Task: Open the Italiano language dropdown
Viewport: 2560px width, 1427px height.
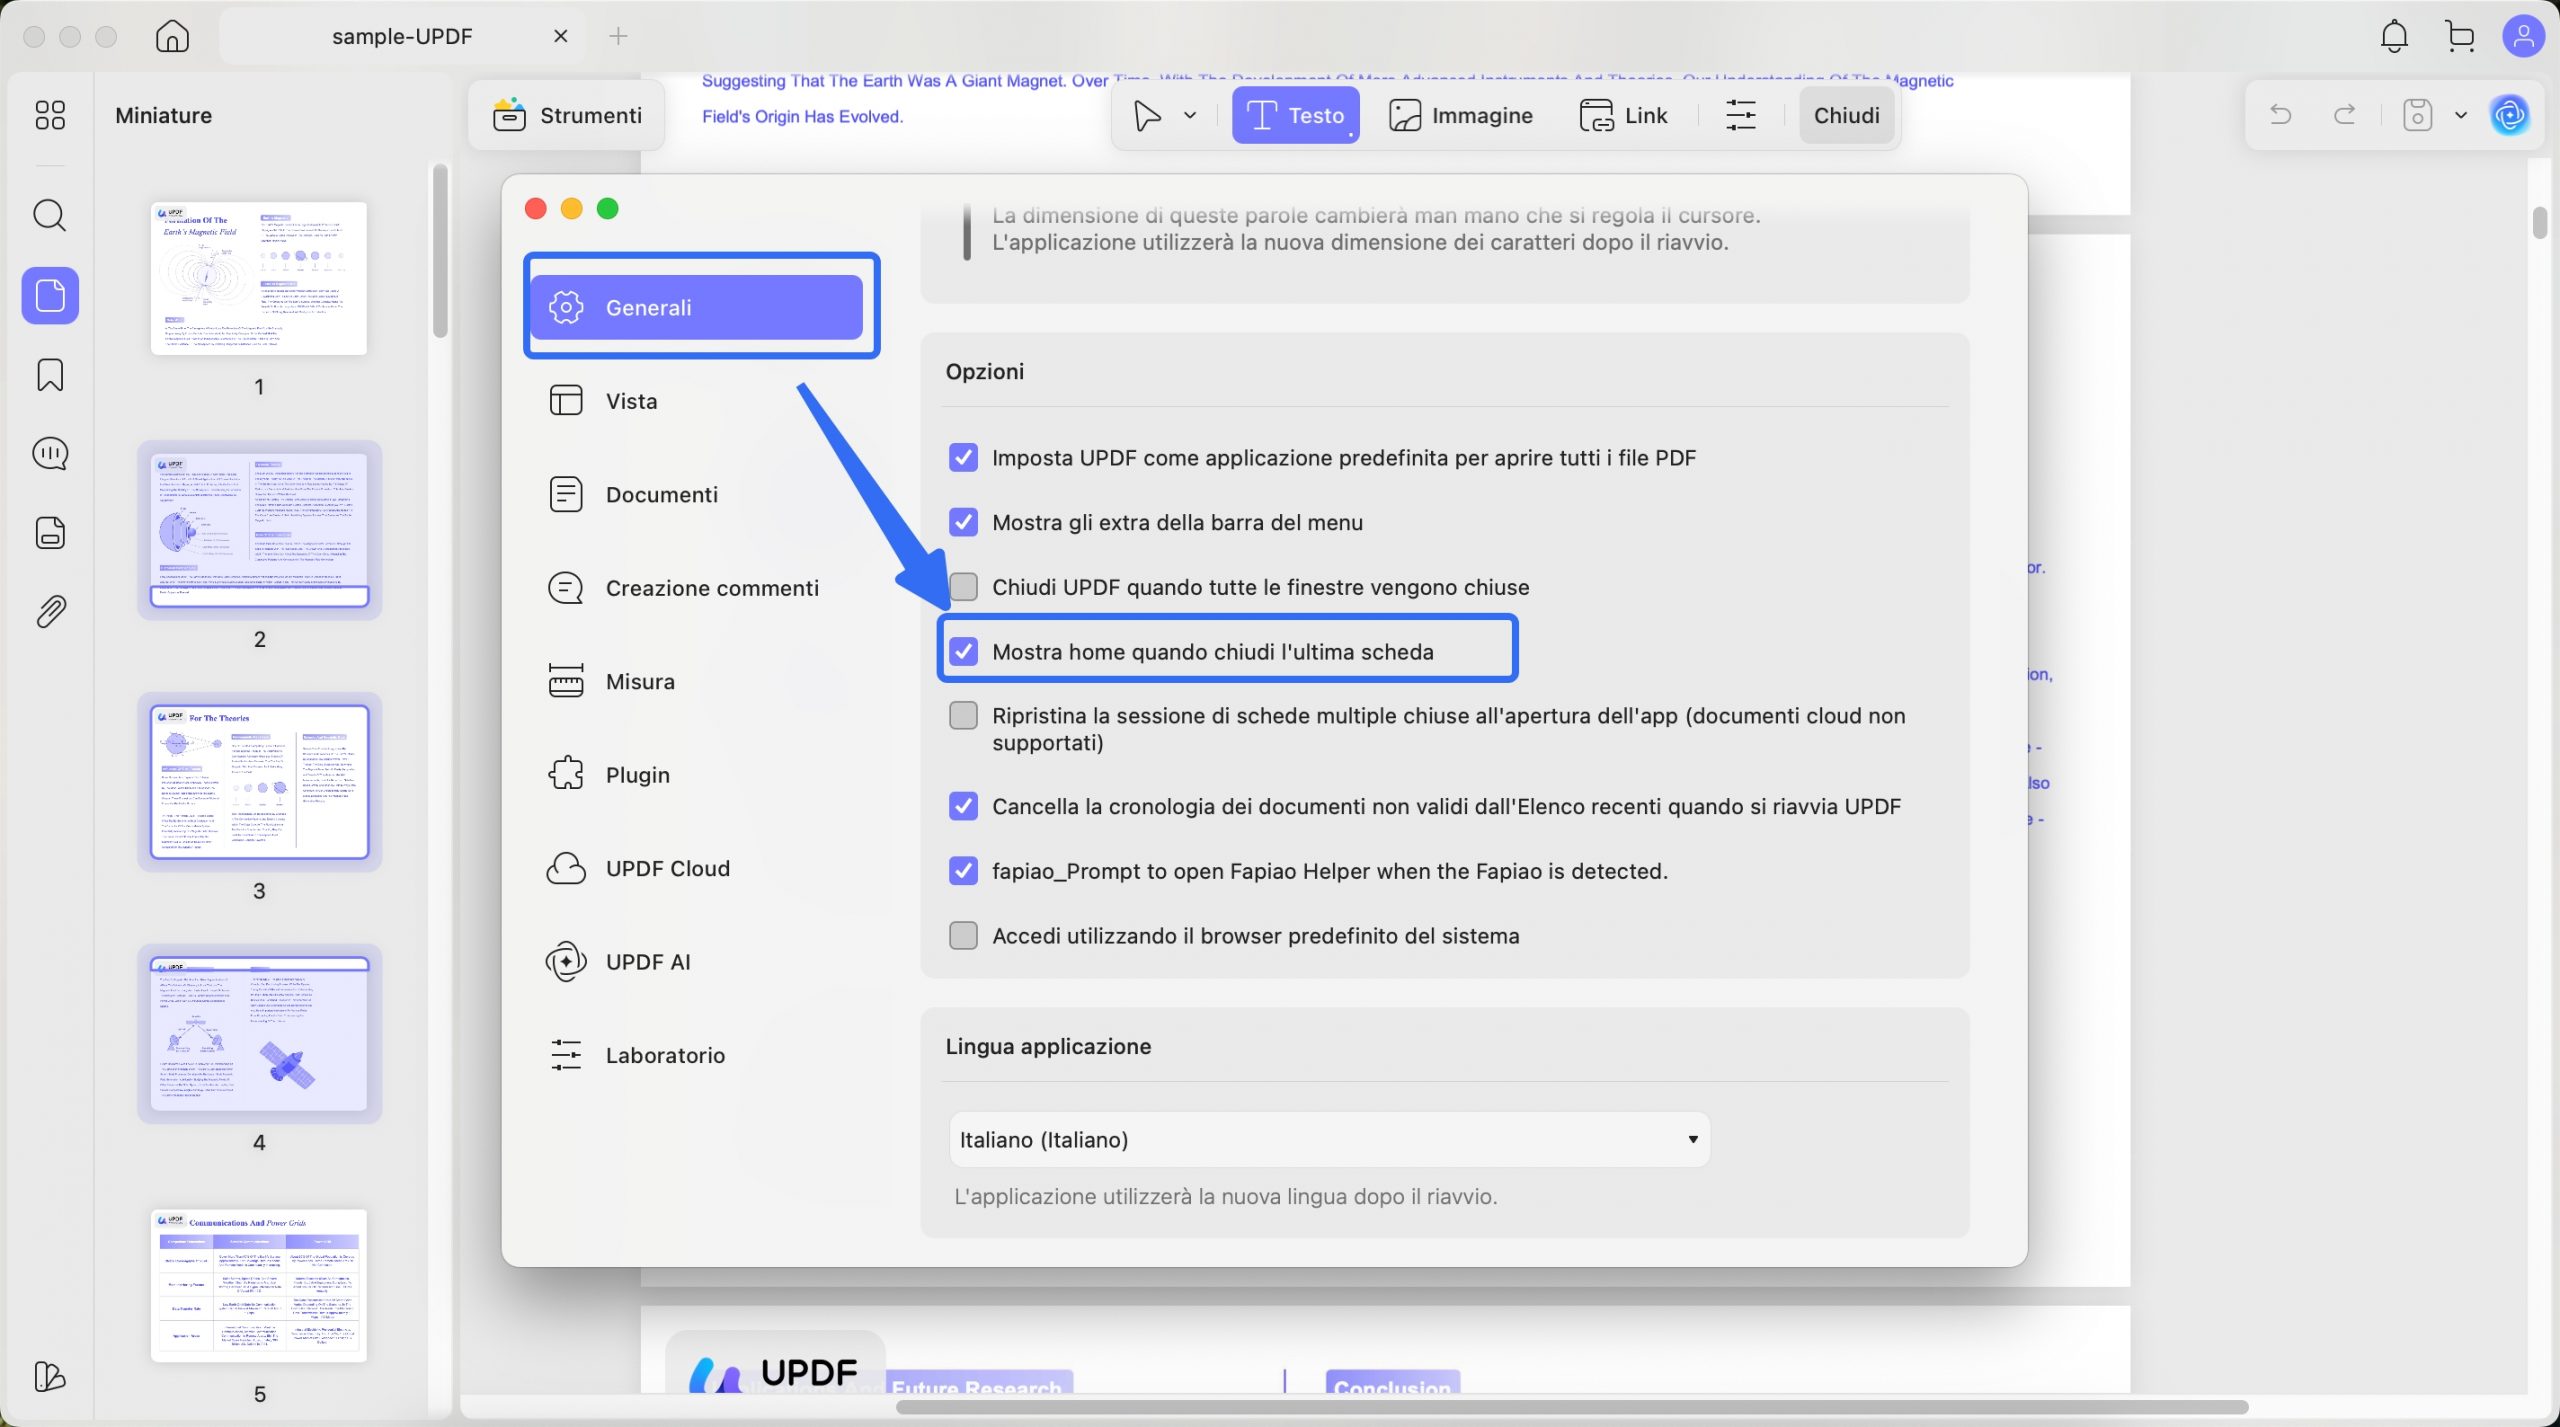Action: tap(1329, 1140)
